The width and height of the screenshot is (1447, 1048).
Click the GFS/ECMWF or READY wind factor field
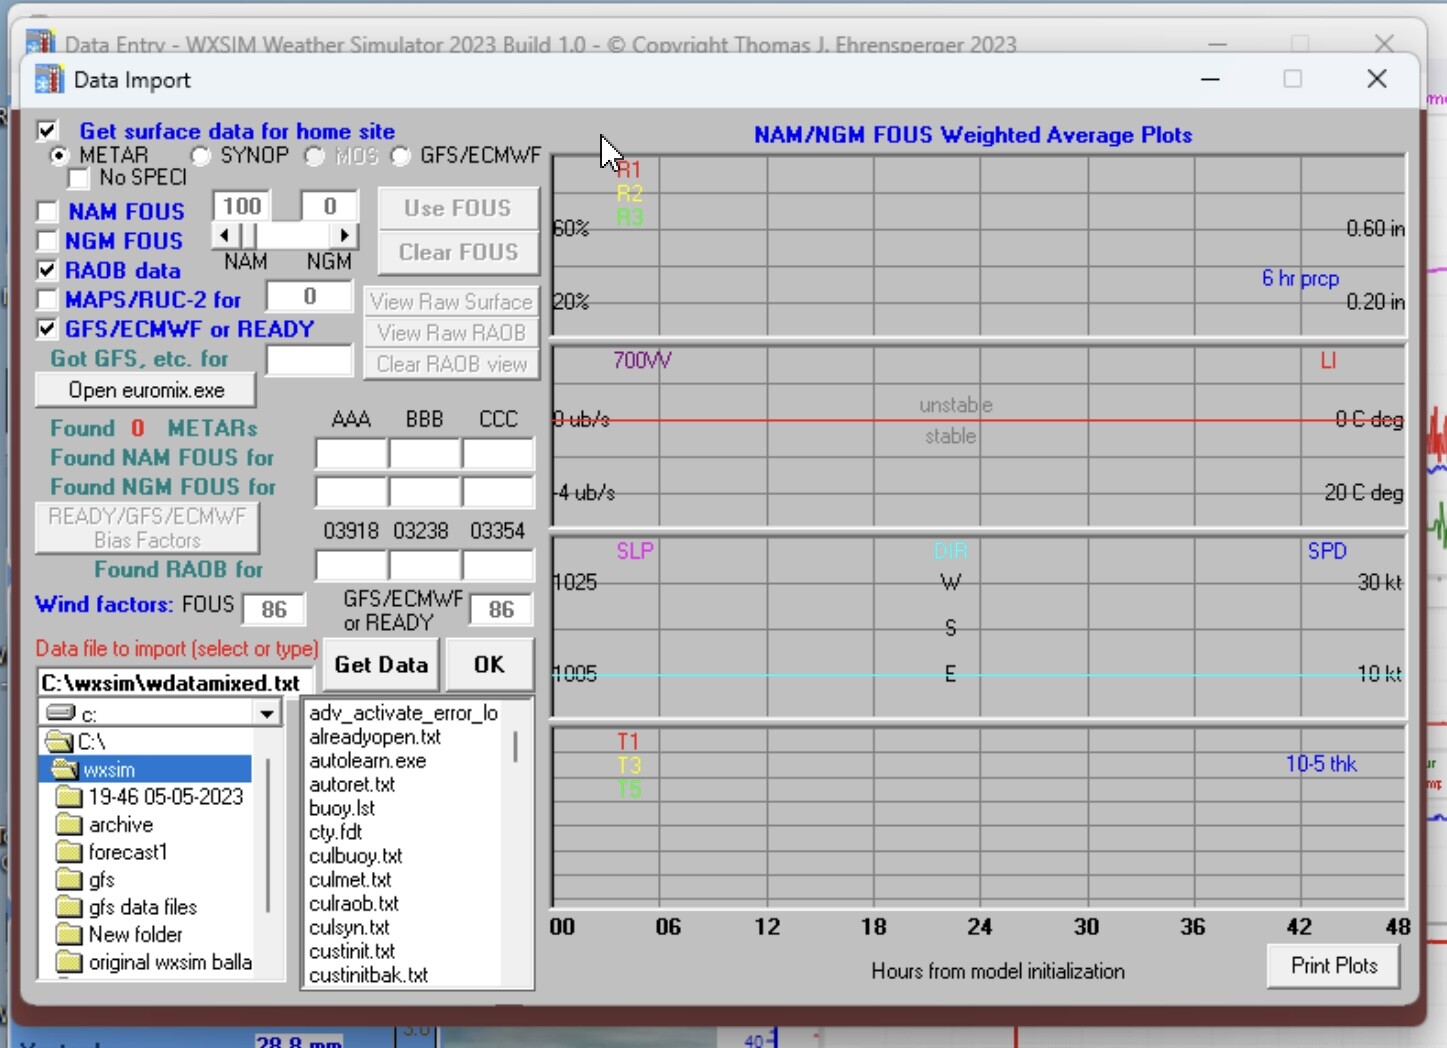pyautogui.click(x=501, y=609)
